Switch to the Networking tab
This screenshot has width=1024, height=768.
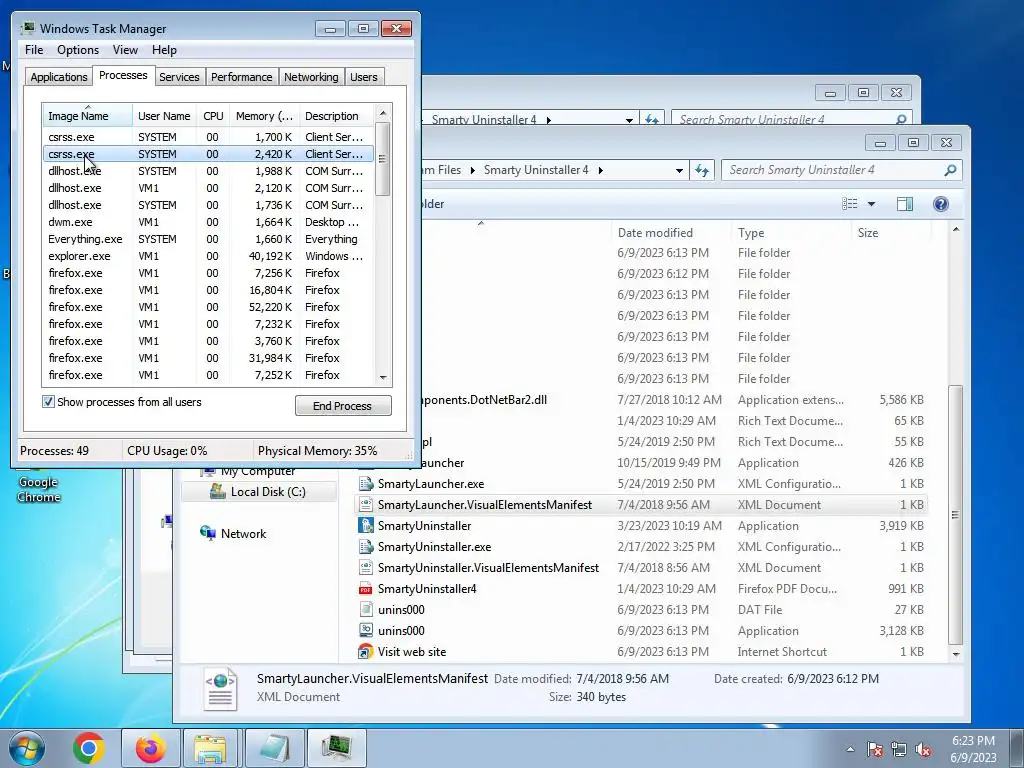[x=311, y=77]
